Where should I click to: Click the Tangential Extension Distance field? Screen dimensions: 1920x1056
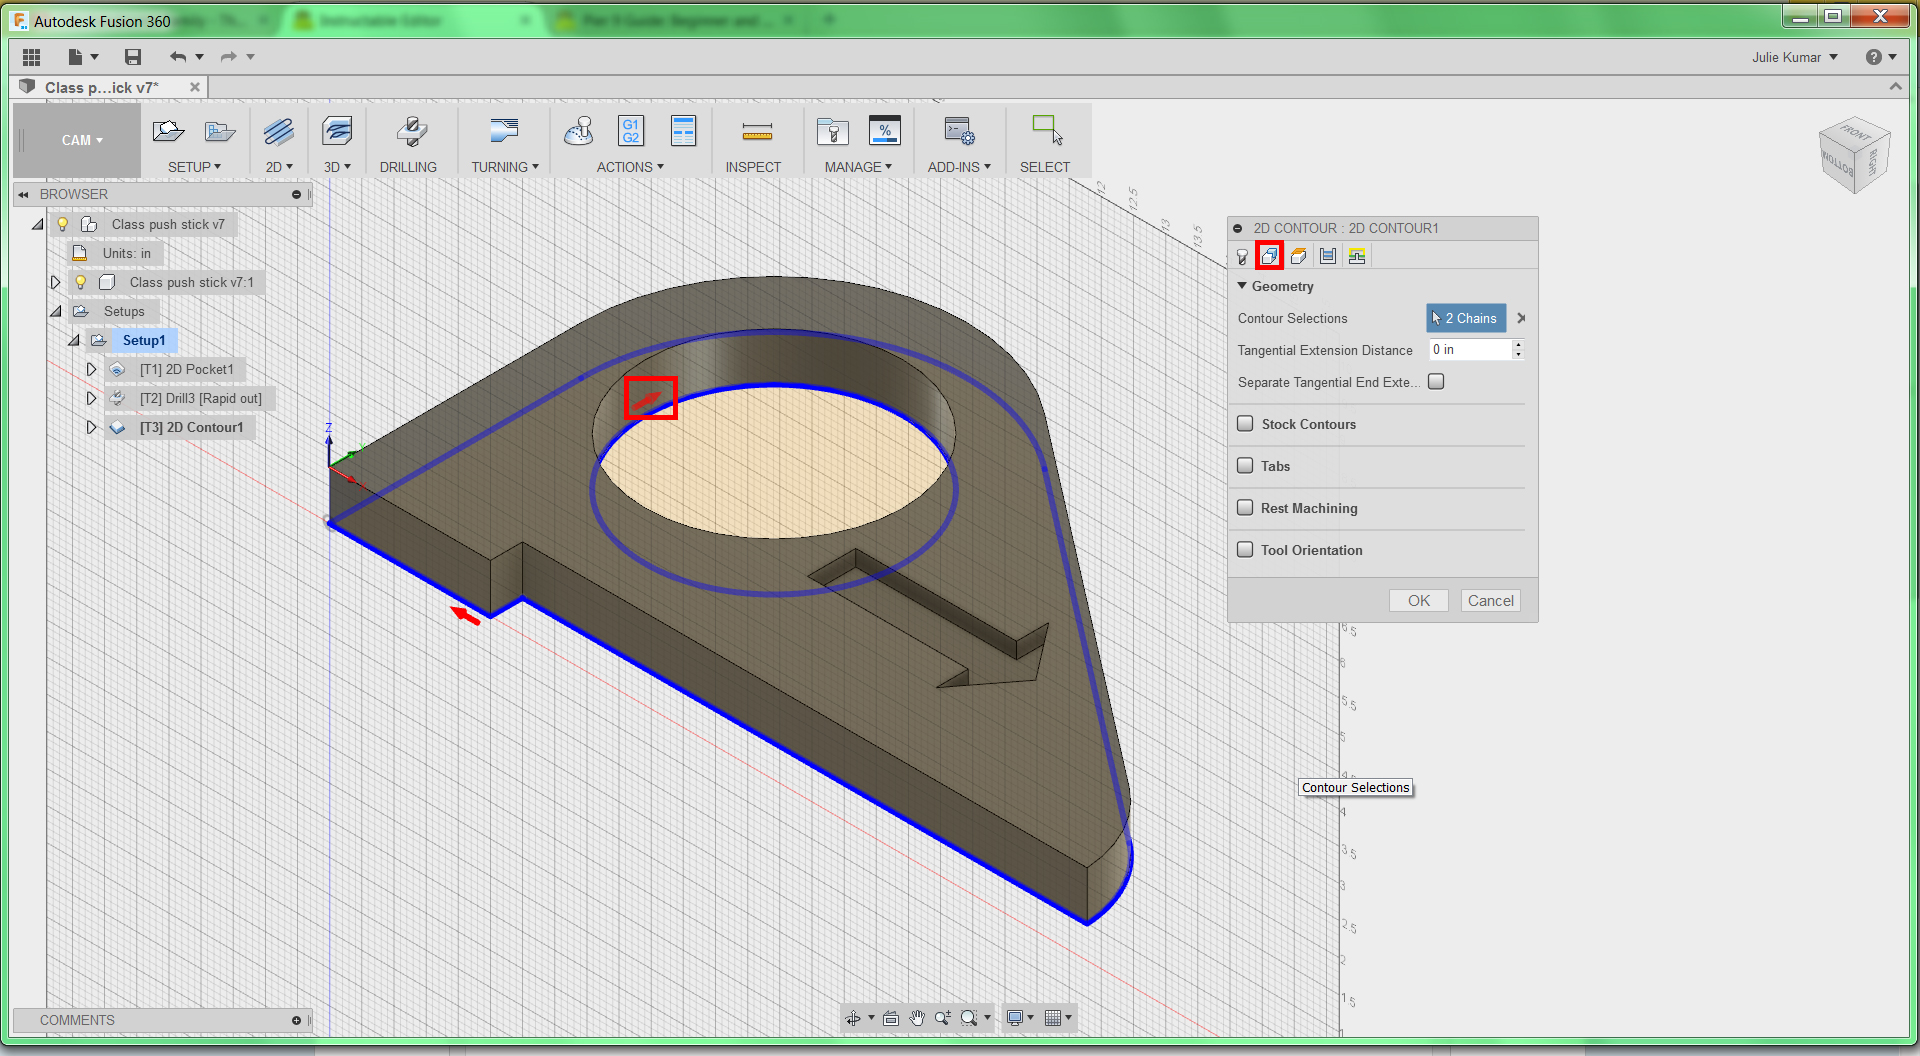1470,350
